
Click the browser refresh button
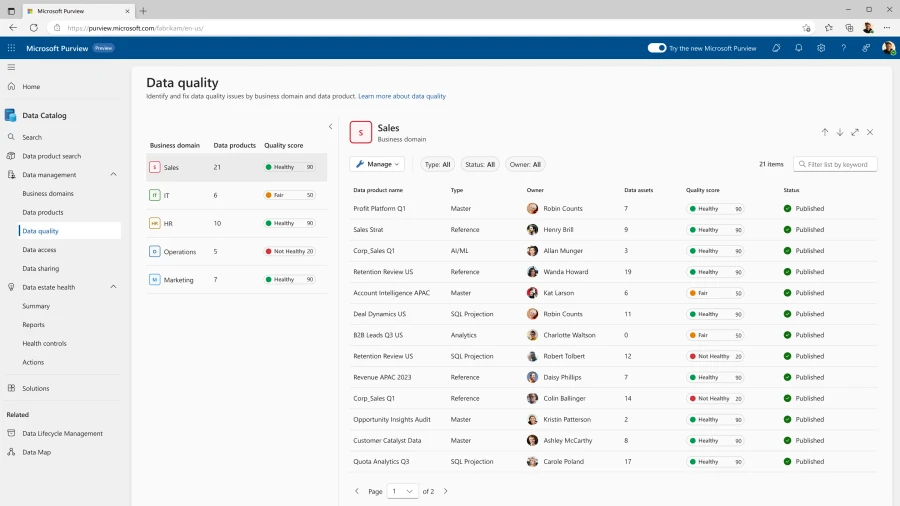coord(34,28)
